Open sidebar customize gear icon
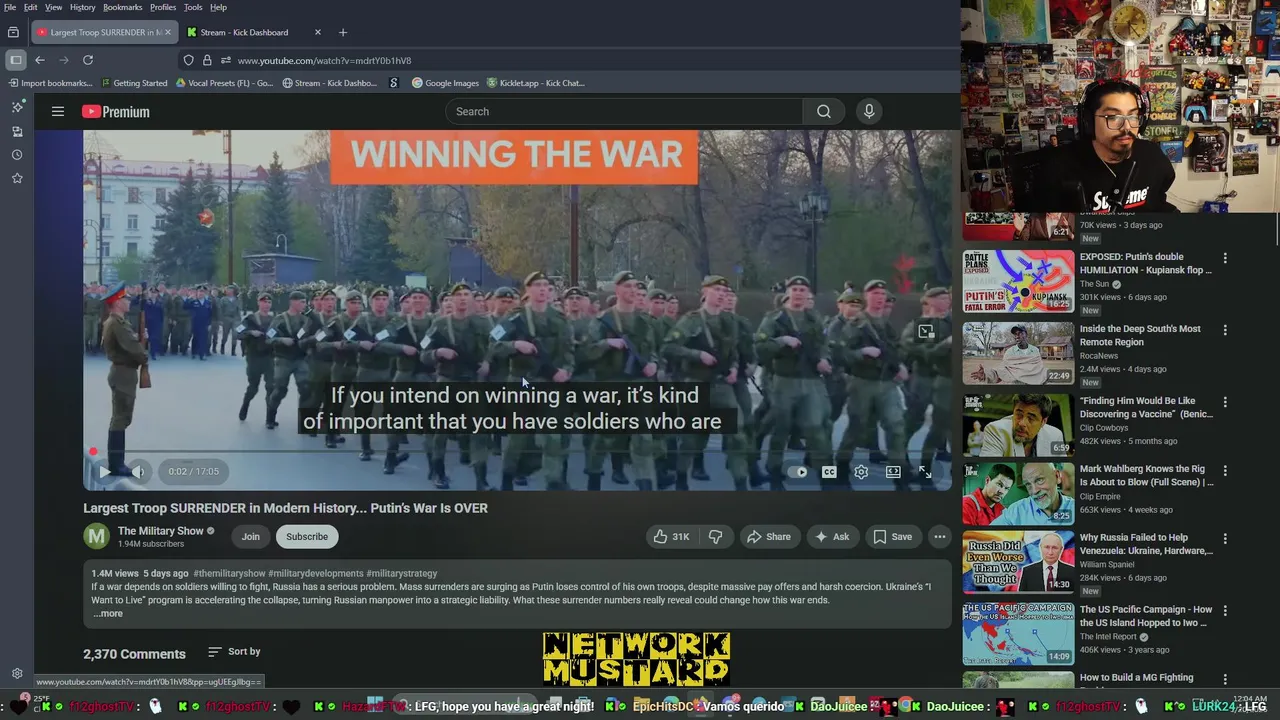The width and height of the screenshot is (1280, 720). (x=17, y=674)
